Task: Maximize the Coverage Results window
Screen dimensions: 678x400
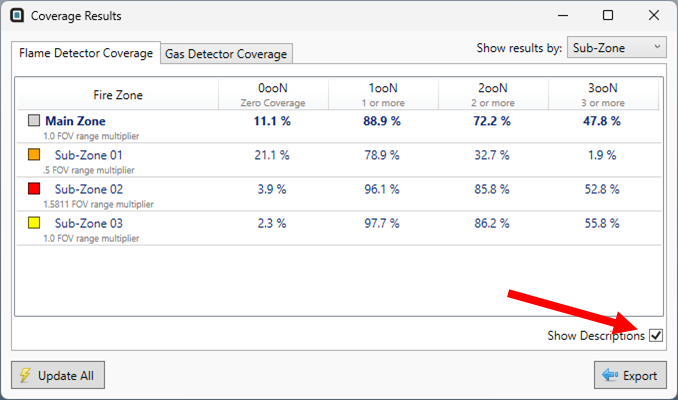Action: 608,17
